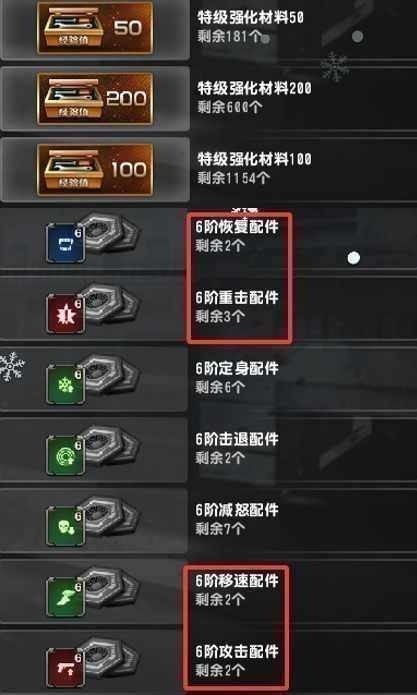Viewport: 417px width, 695px height.
Task: Select the green winged-boot speed icon
Action: coord(66,597)
